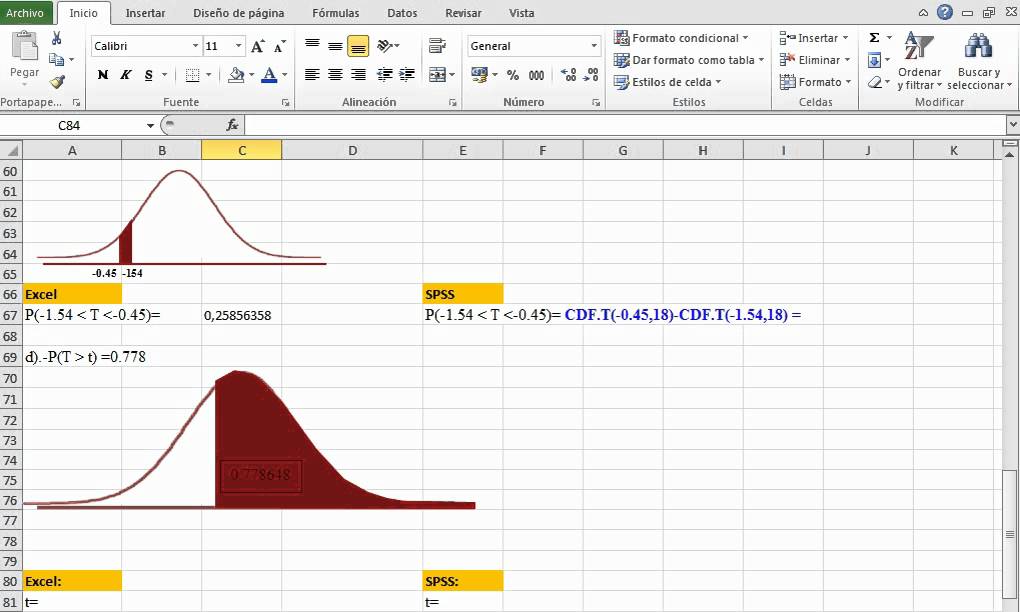
Task: Click the Format Painter brush icon
Action: (57, 82)
